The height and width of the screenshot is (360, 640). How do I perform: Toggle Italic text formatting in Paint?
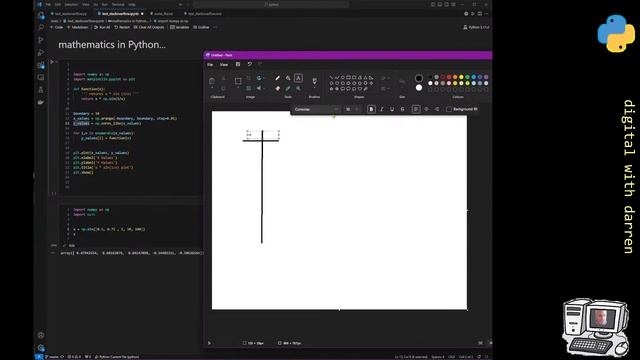(382, 109)
